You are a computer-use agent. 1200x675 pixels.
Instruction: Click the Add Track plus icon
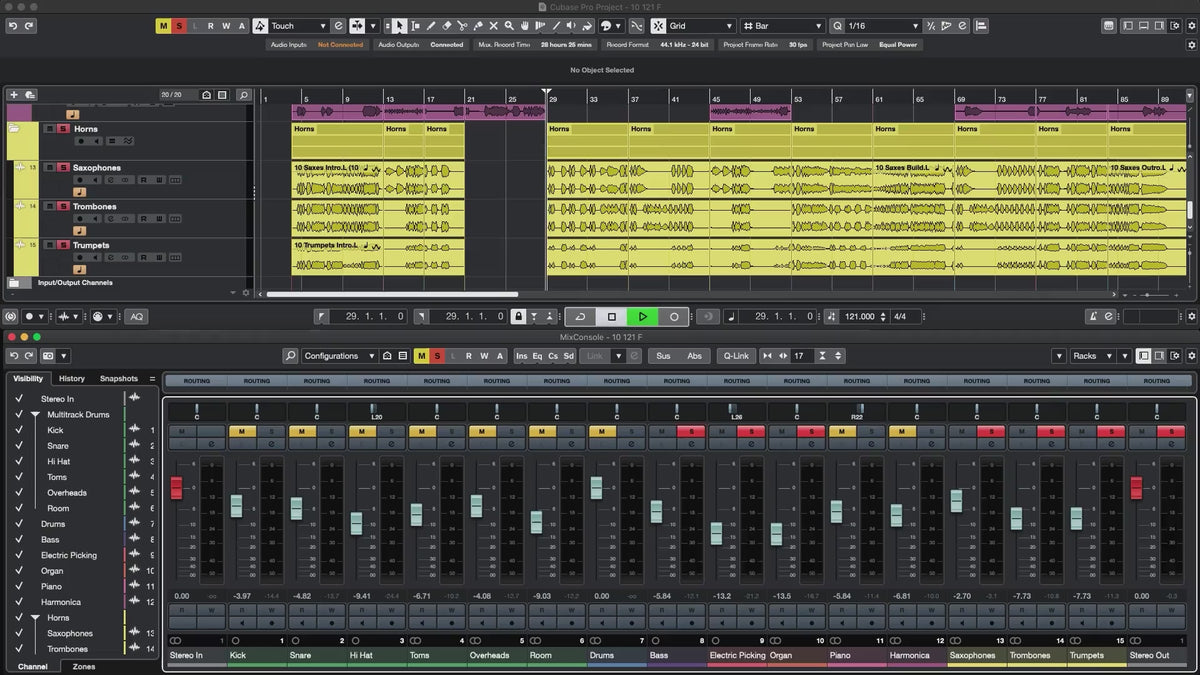coord(14,95)
